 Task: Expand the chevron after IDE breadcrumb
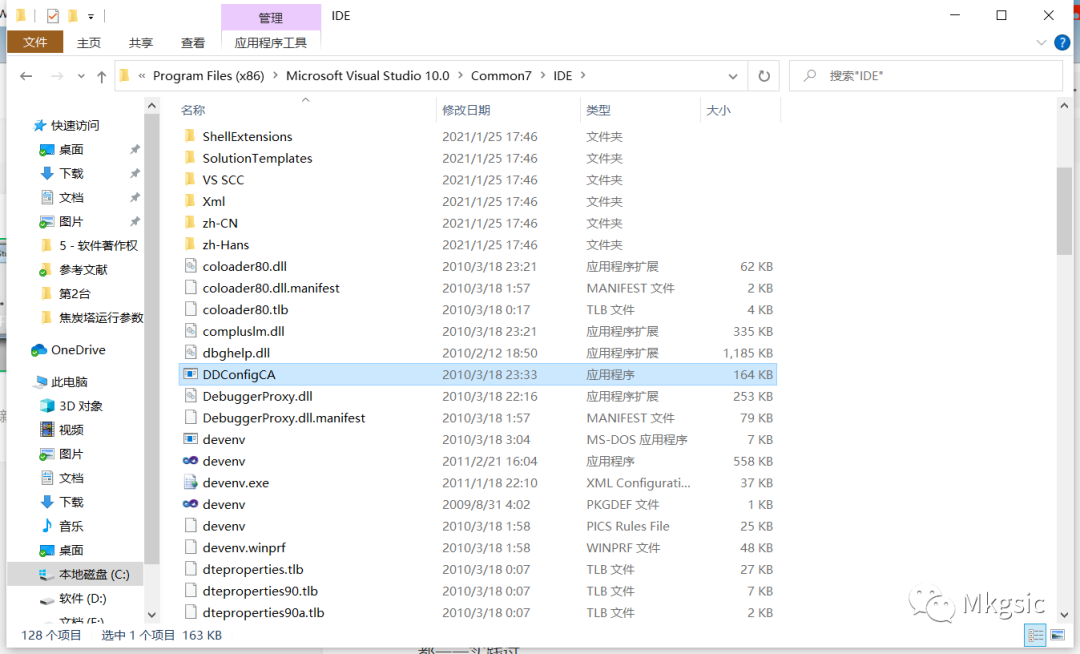[583, 75]
